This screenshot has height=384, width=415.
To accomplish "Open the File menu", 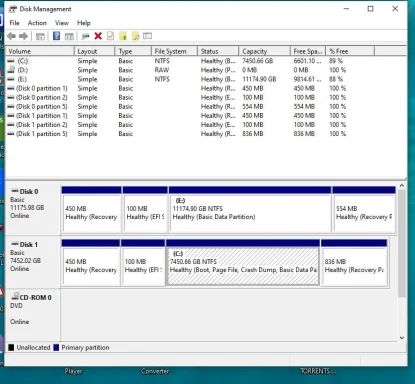I will click(14, 23).
